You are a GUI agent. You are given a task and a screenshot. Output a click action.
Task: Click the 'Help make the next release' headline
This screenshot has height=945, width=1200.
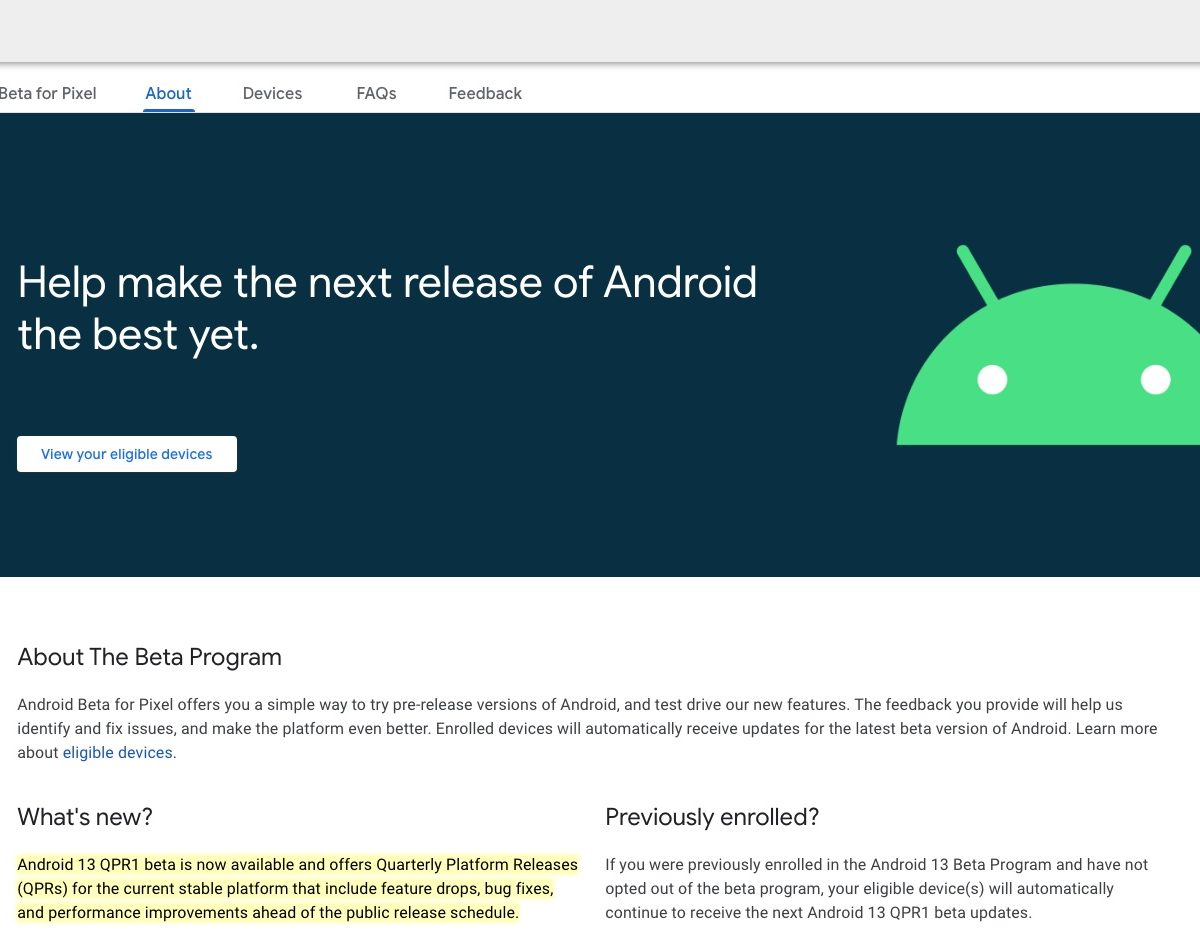(387, 308)
